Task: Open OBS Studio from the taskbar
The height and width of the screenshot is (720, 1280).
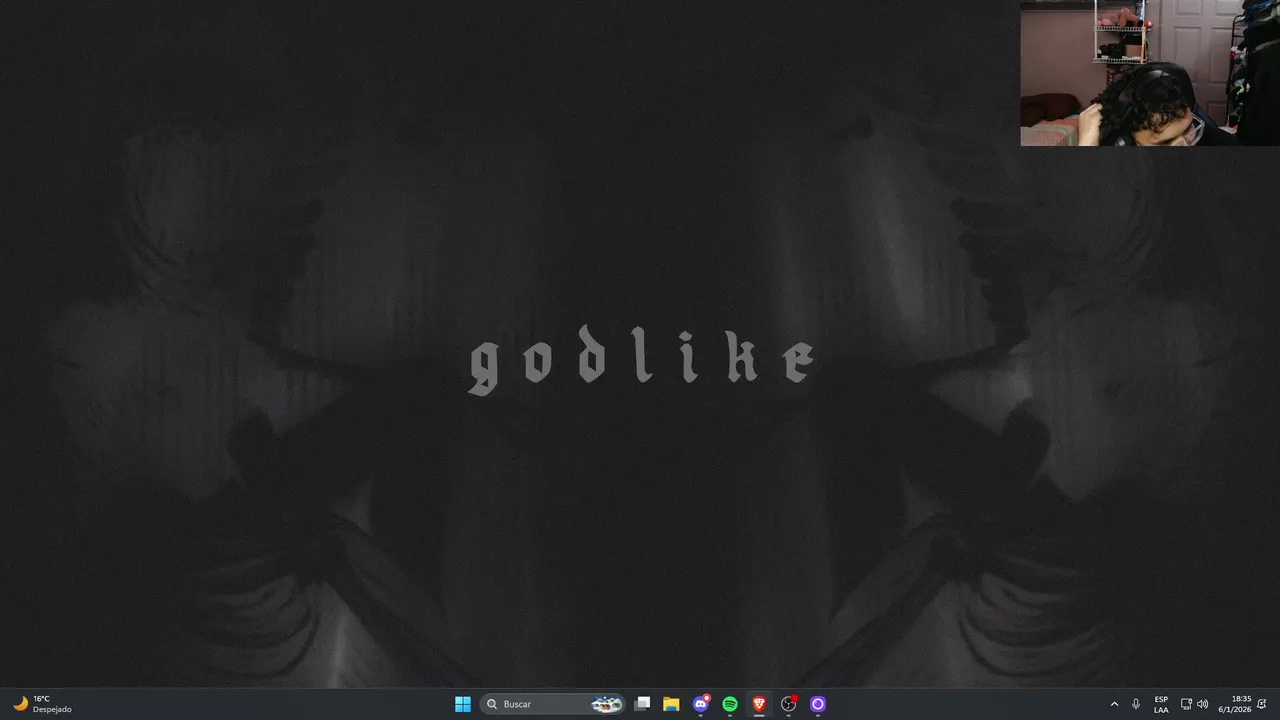Action: [x=789, y=704]
